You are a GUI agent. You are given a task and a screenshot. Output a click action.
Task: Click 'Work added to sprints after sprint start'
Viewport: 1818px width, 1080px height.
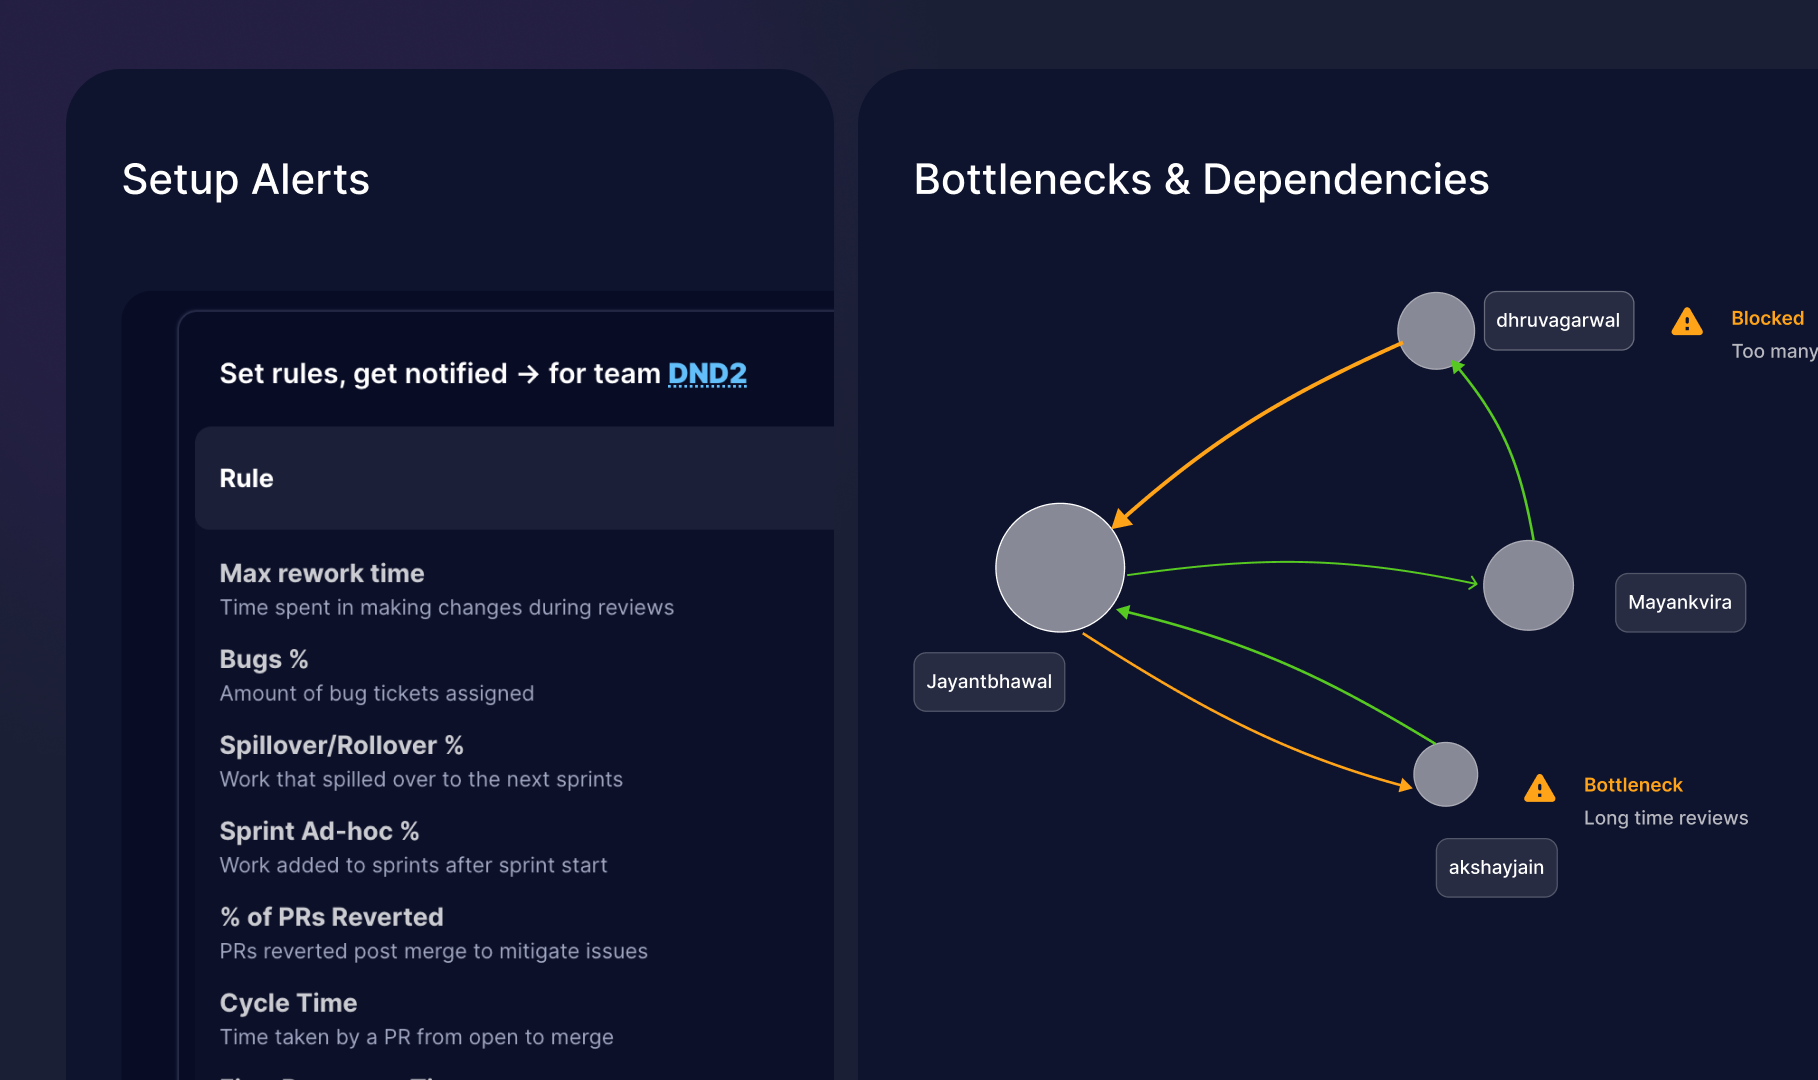click(413, 866)
